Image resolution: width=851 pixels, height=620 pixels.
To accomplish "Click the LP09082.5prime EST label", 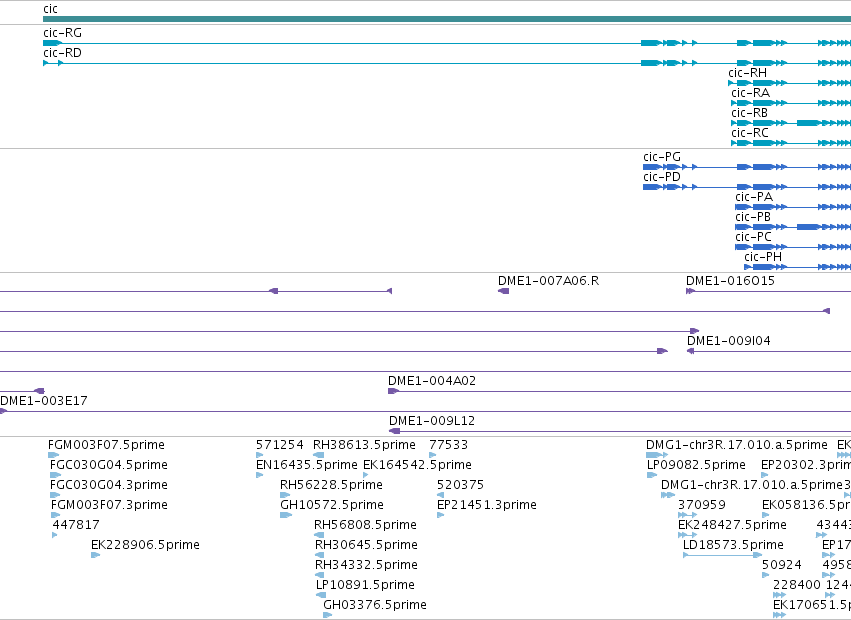I will 696,465.
